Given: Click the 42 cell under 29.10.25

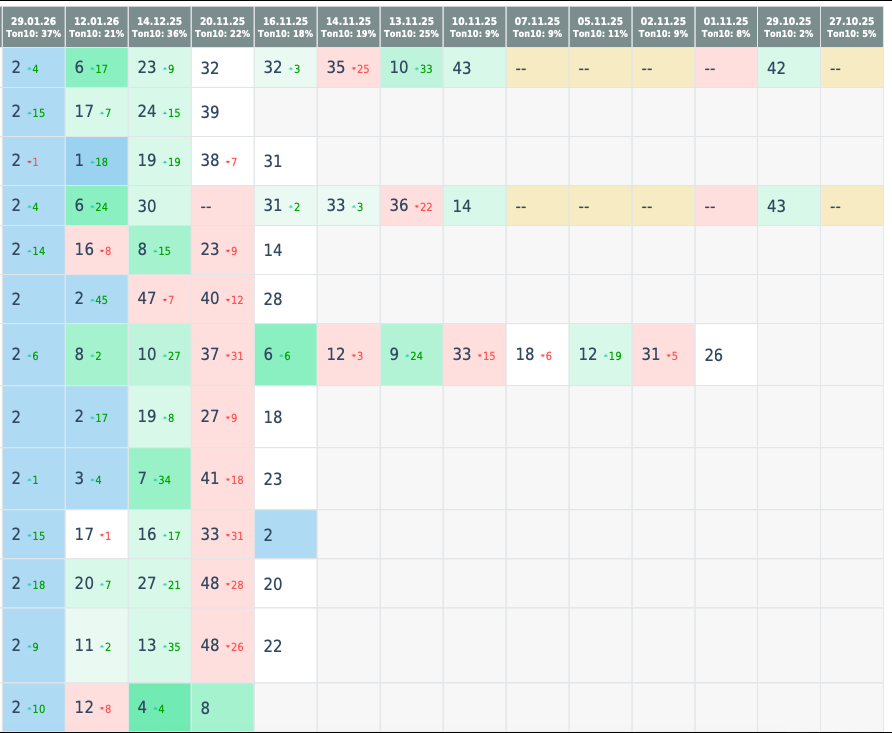Looking at the screenshot, I should click(788, 68).
